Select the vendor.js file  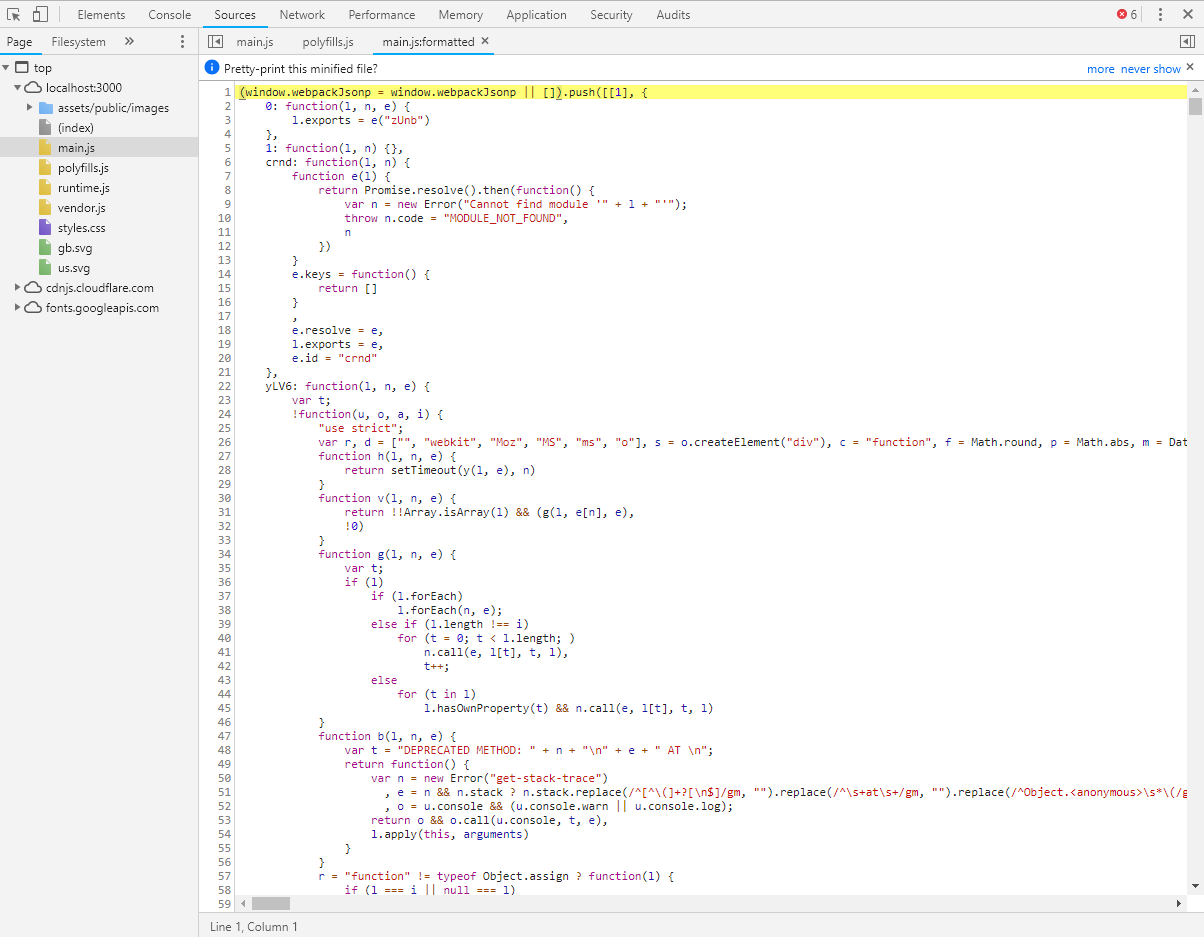pyautogui.click(x=81, y=208)
